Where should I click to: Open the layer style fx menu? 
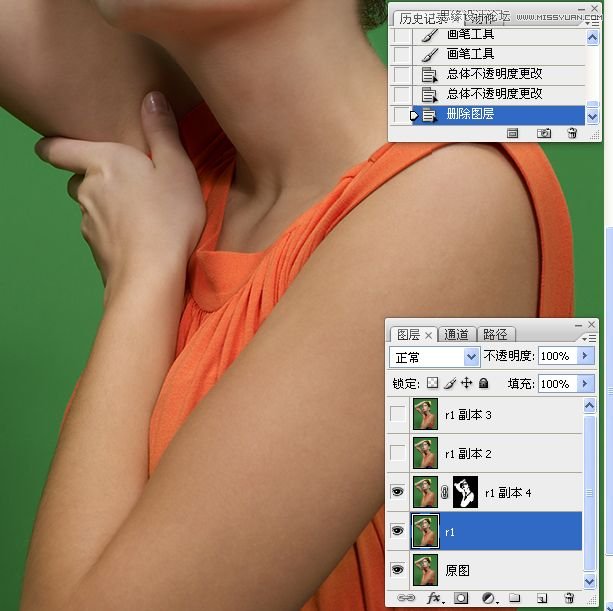coord(435,598)
